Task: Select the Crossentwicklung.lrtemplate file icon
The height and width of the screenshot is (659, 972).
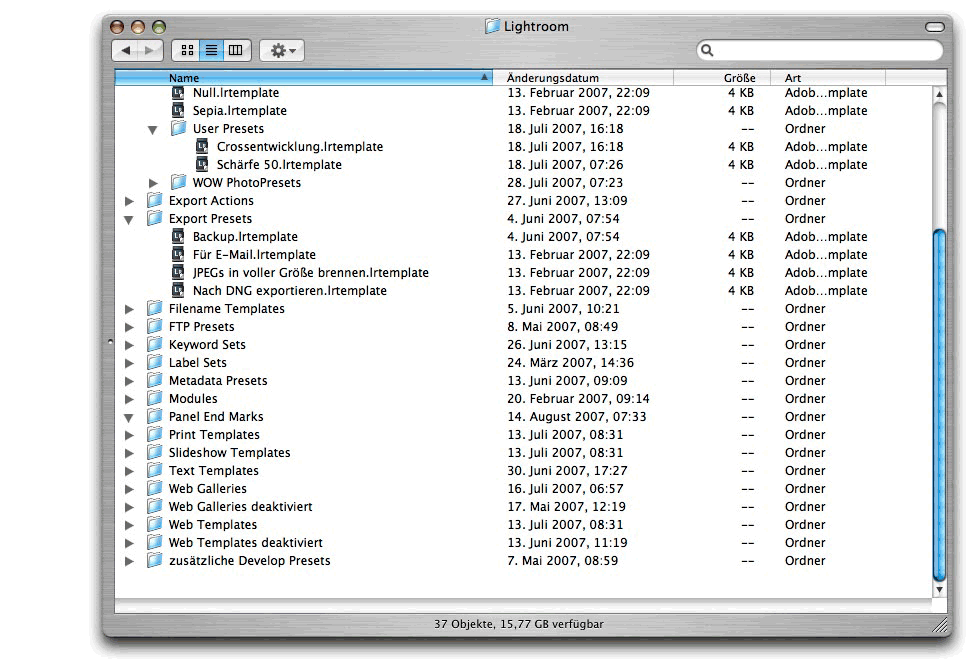Action: [202, 146]
